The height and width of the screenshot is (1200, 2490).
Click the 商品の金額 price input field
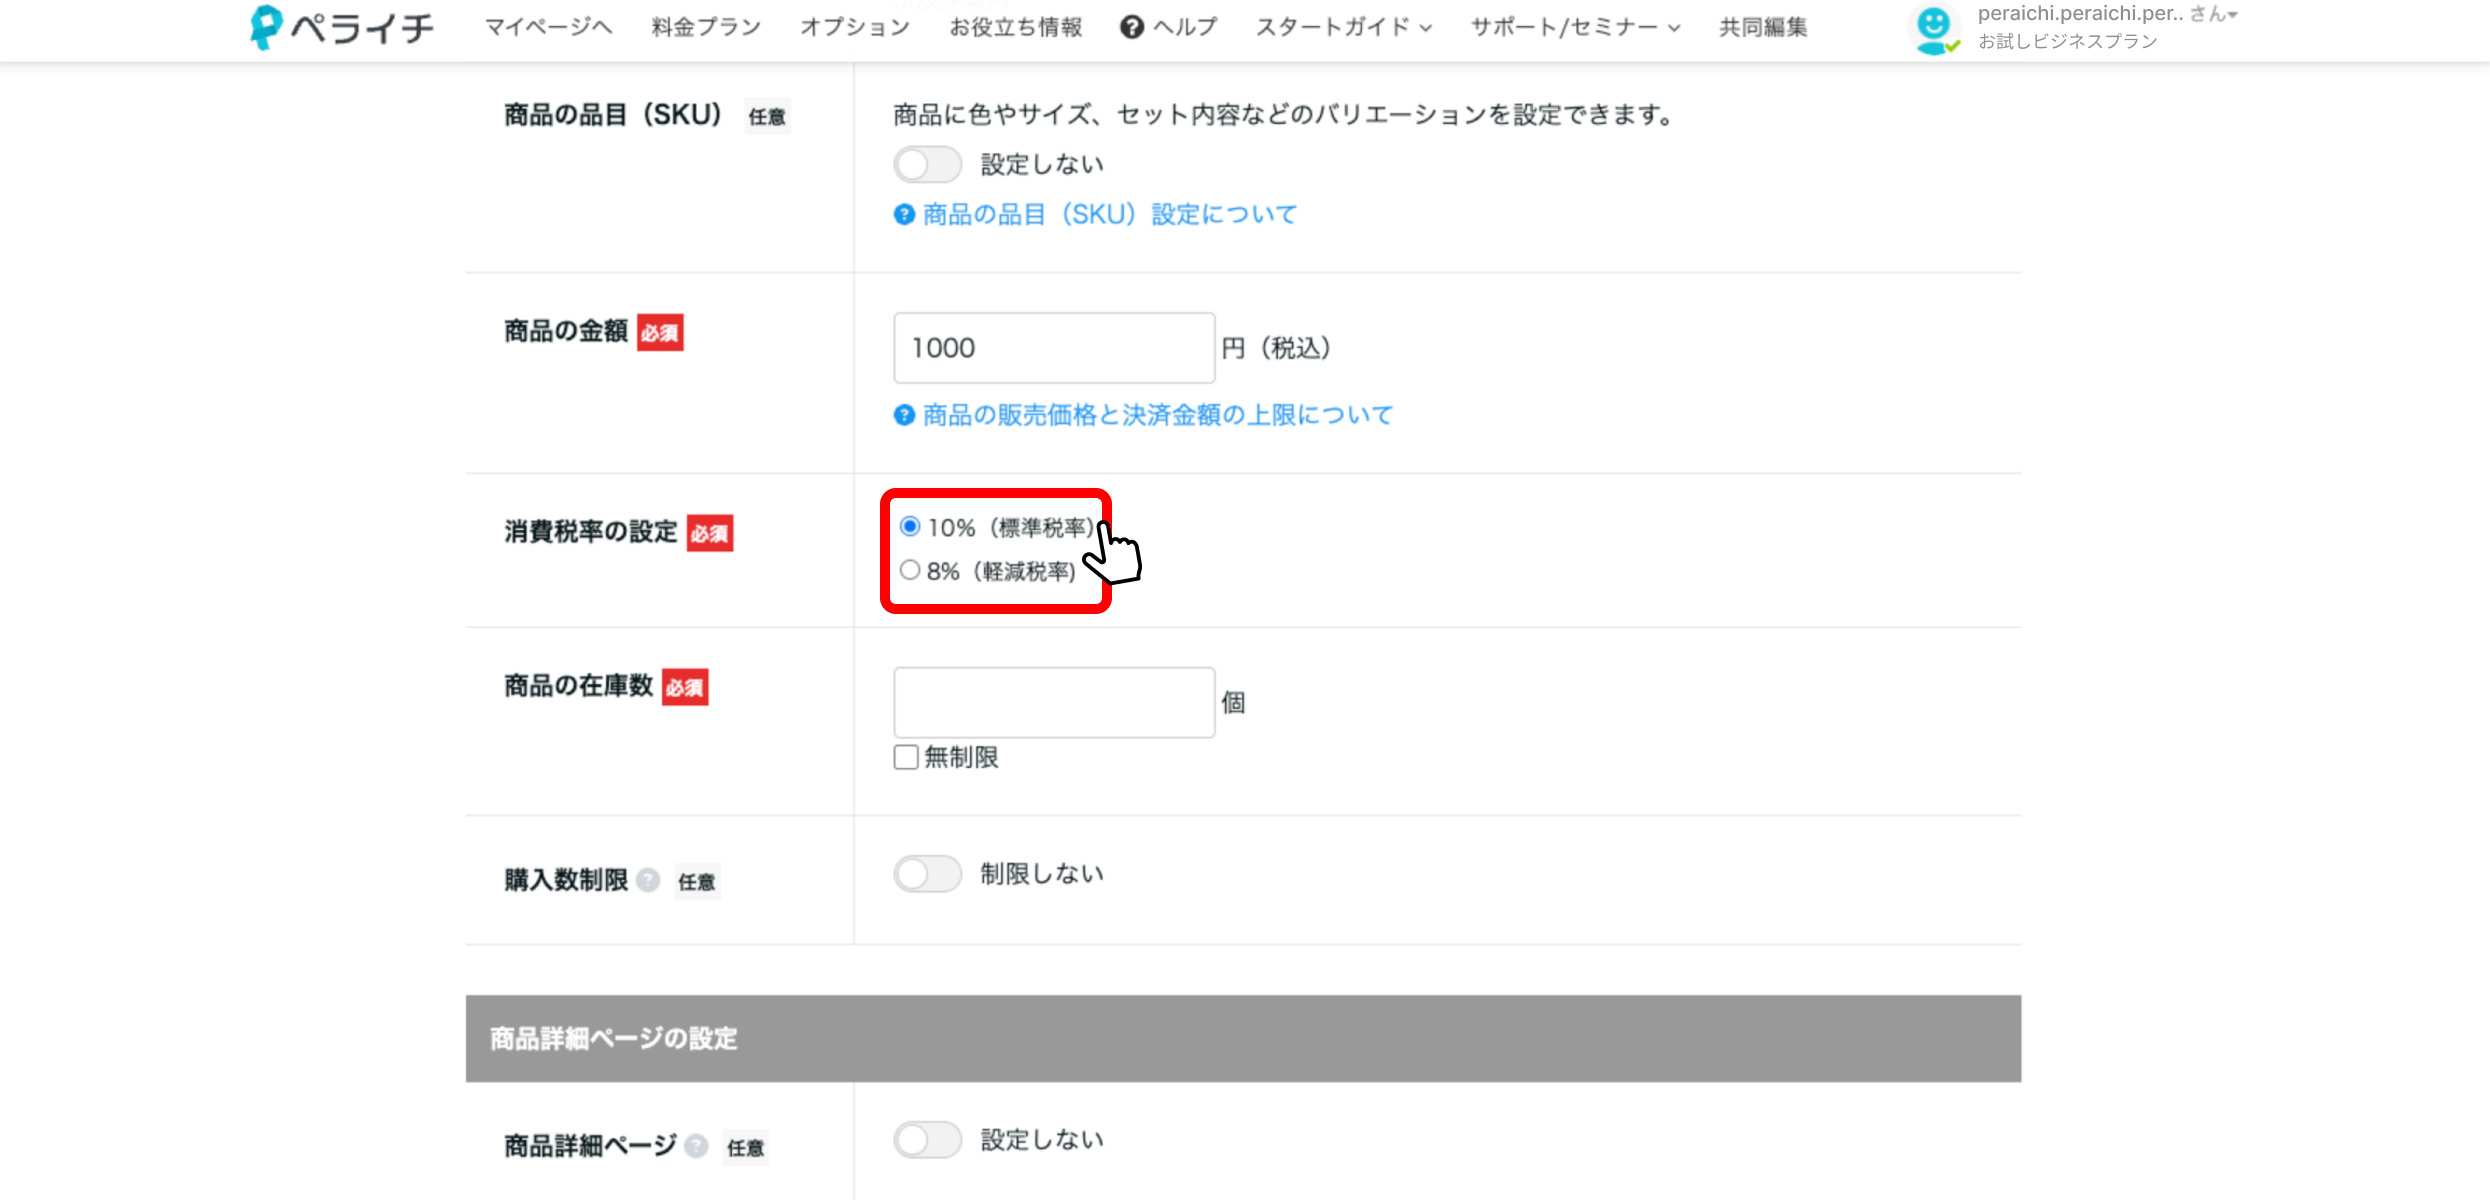(1054, 348)
